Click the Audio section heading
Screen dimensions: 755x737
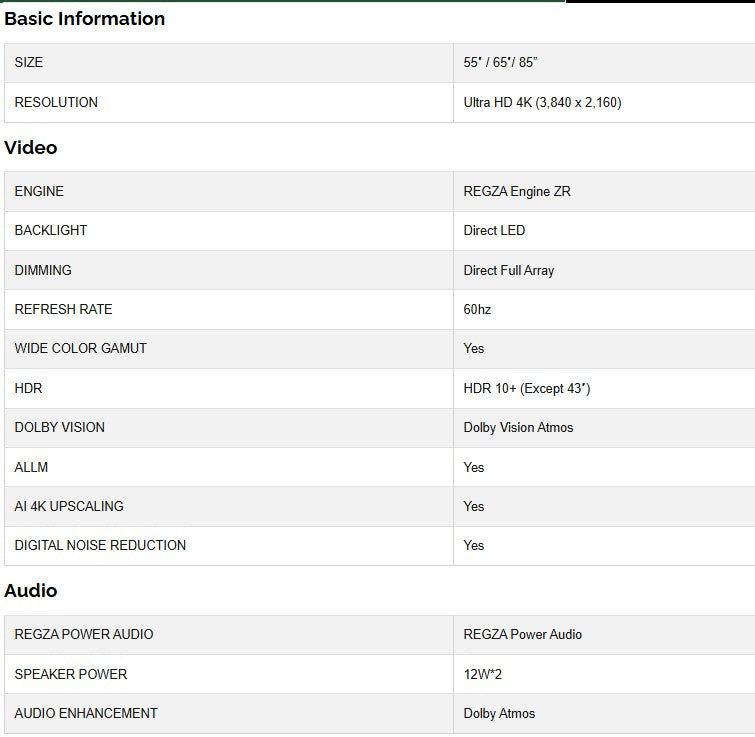(x=31, y=591)
